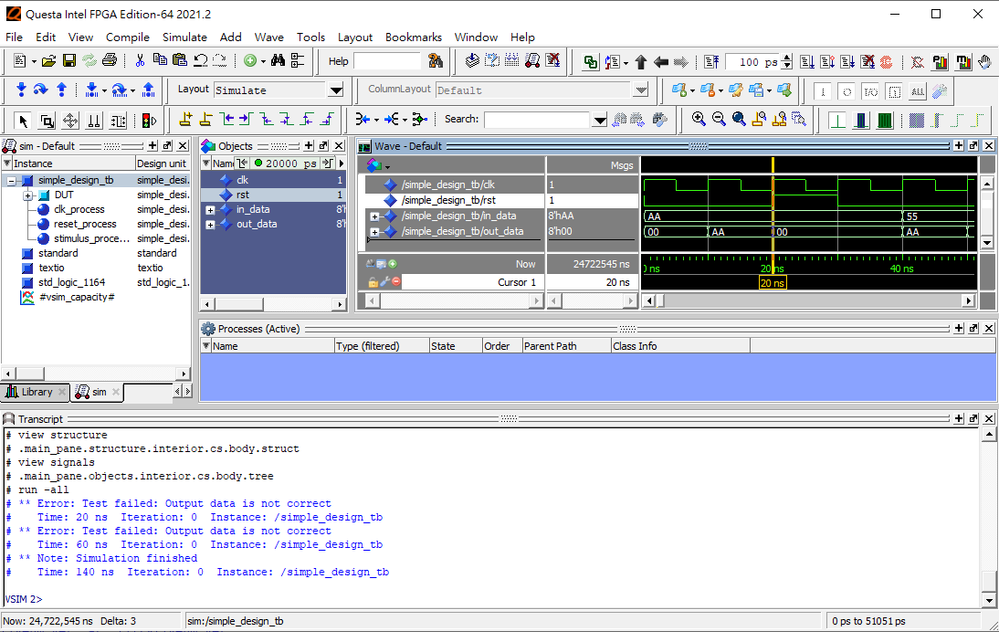Click the up arrow navigation icon
This screenshot has width=999, height=632.
pos(641,62)
